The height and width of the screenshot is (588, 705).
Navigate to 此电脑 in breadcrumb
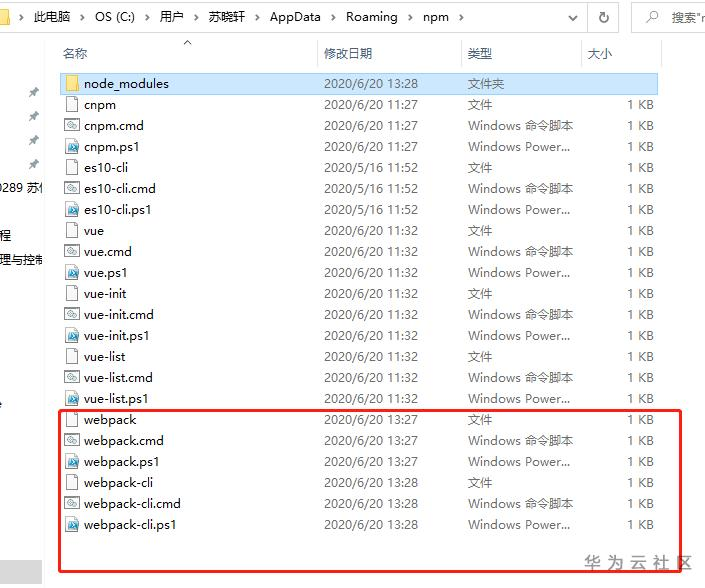click(x=52, y=17)
